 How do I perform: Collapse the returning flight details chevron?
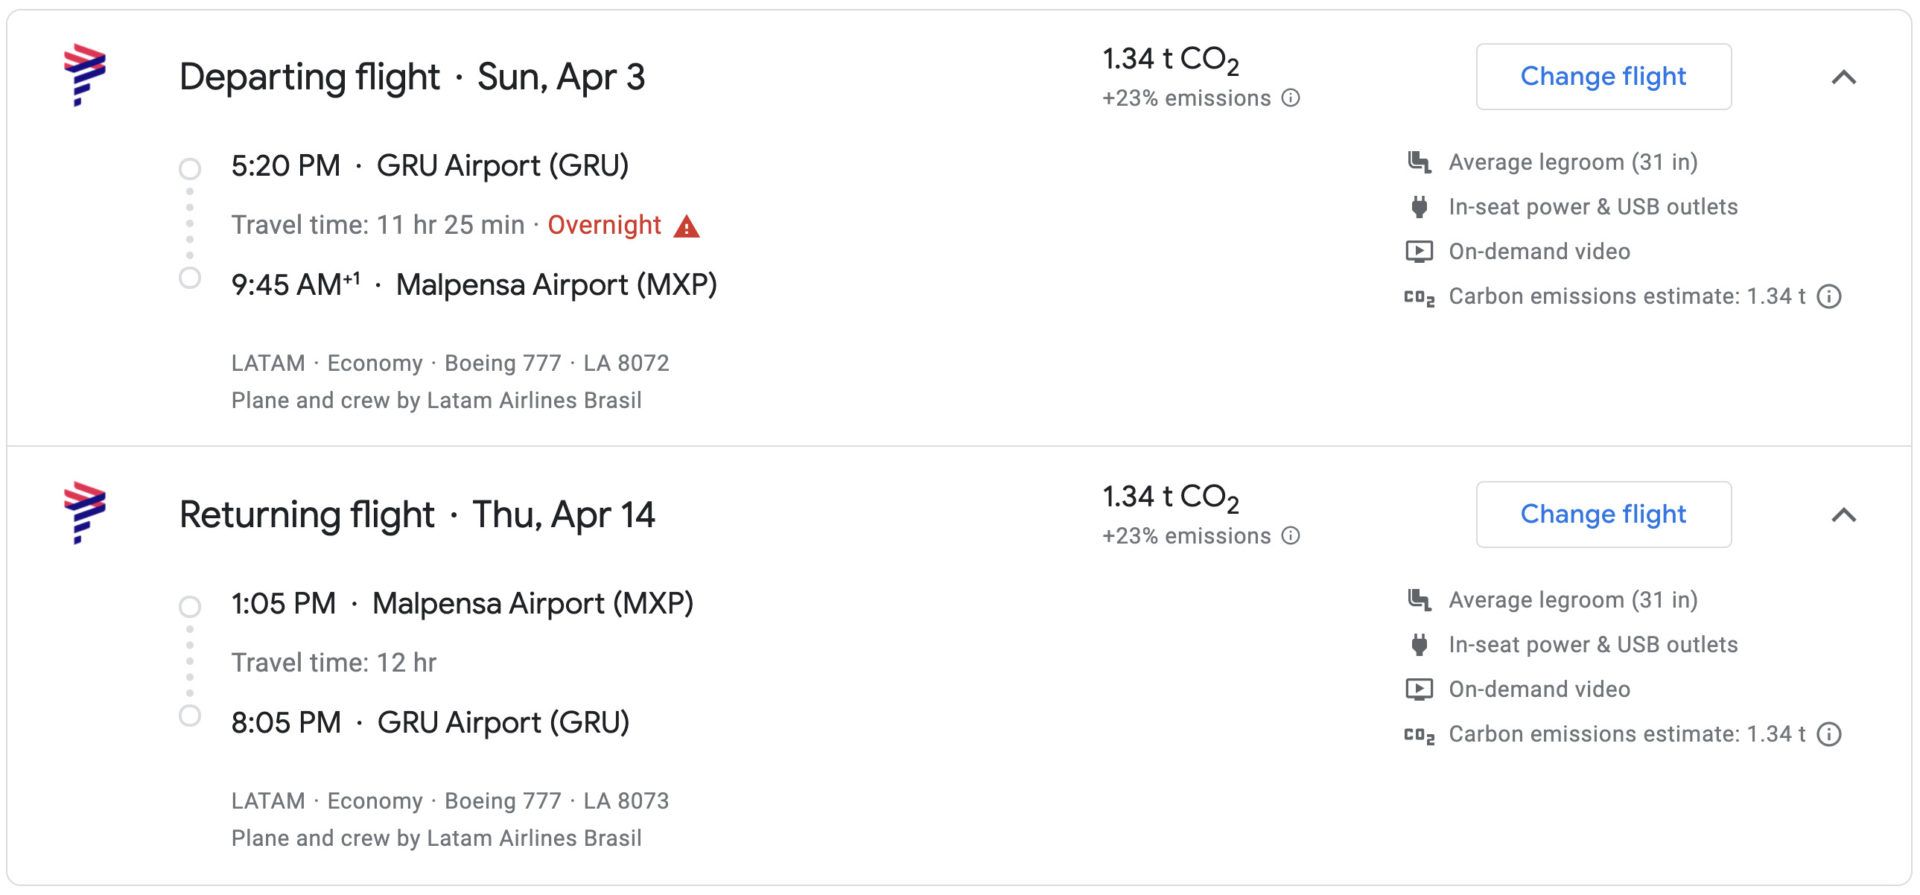[1844, 515]
